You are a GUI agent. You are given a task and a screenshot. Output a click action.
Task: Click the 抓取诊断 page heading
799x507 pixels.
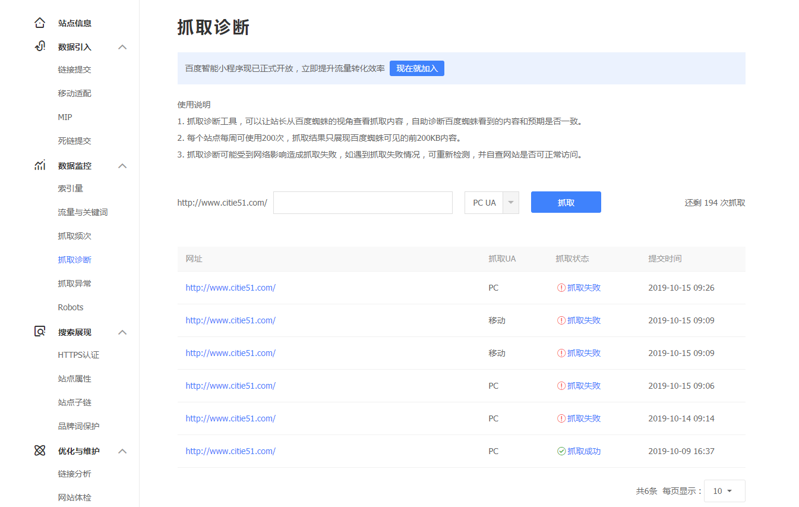tap(213, 27)
